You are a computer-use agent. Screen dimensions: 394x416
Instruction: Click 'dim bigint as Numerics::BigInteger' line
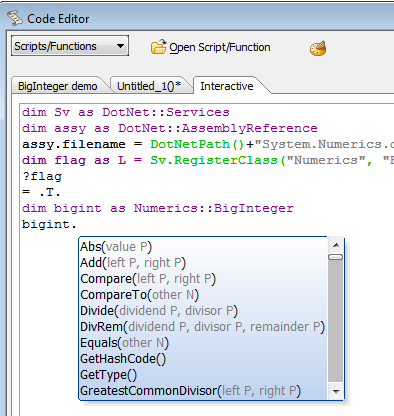158,208
